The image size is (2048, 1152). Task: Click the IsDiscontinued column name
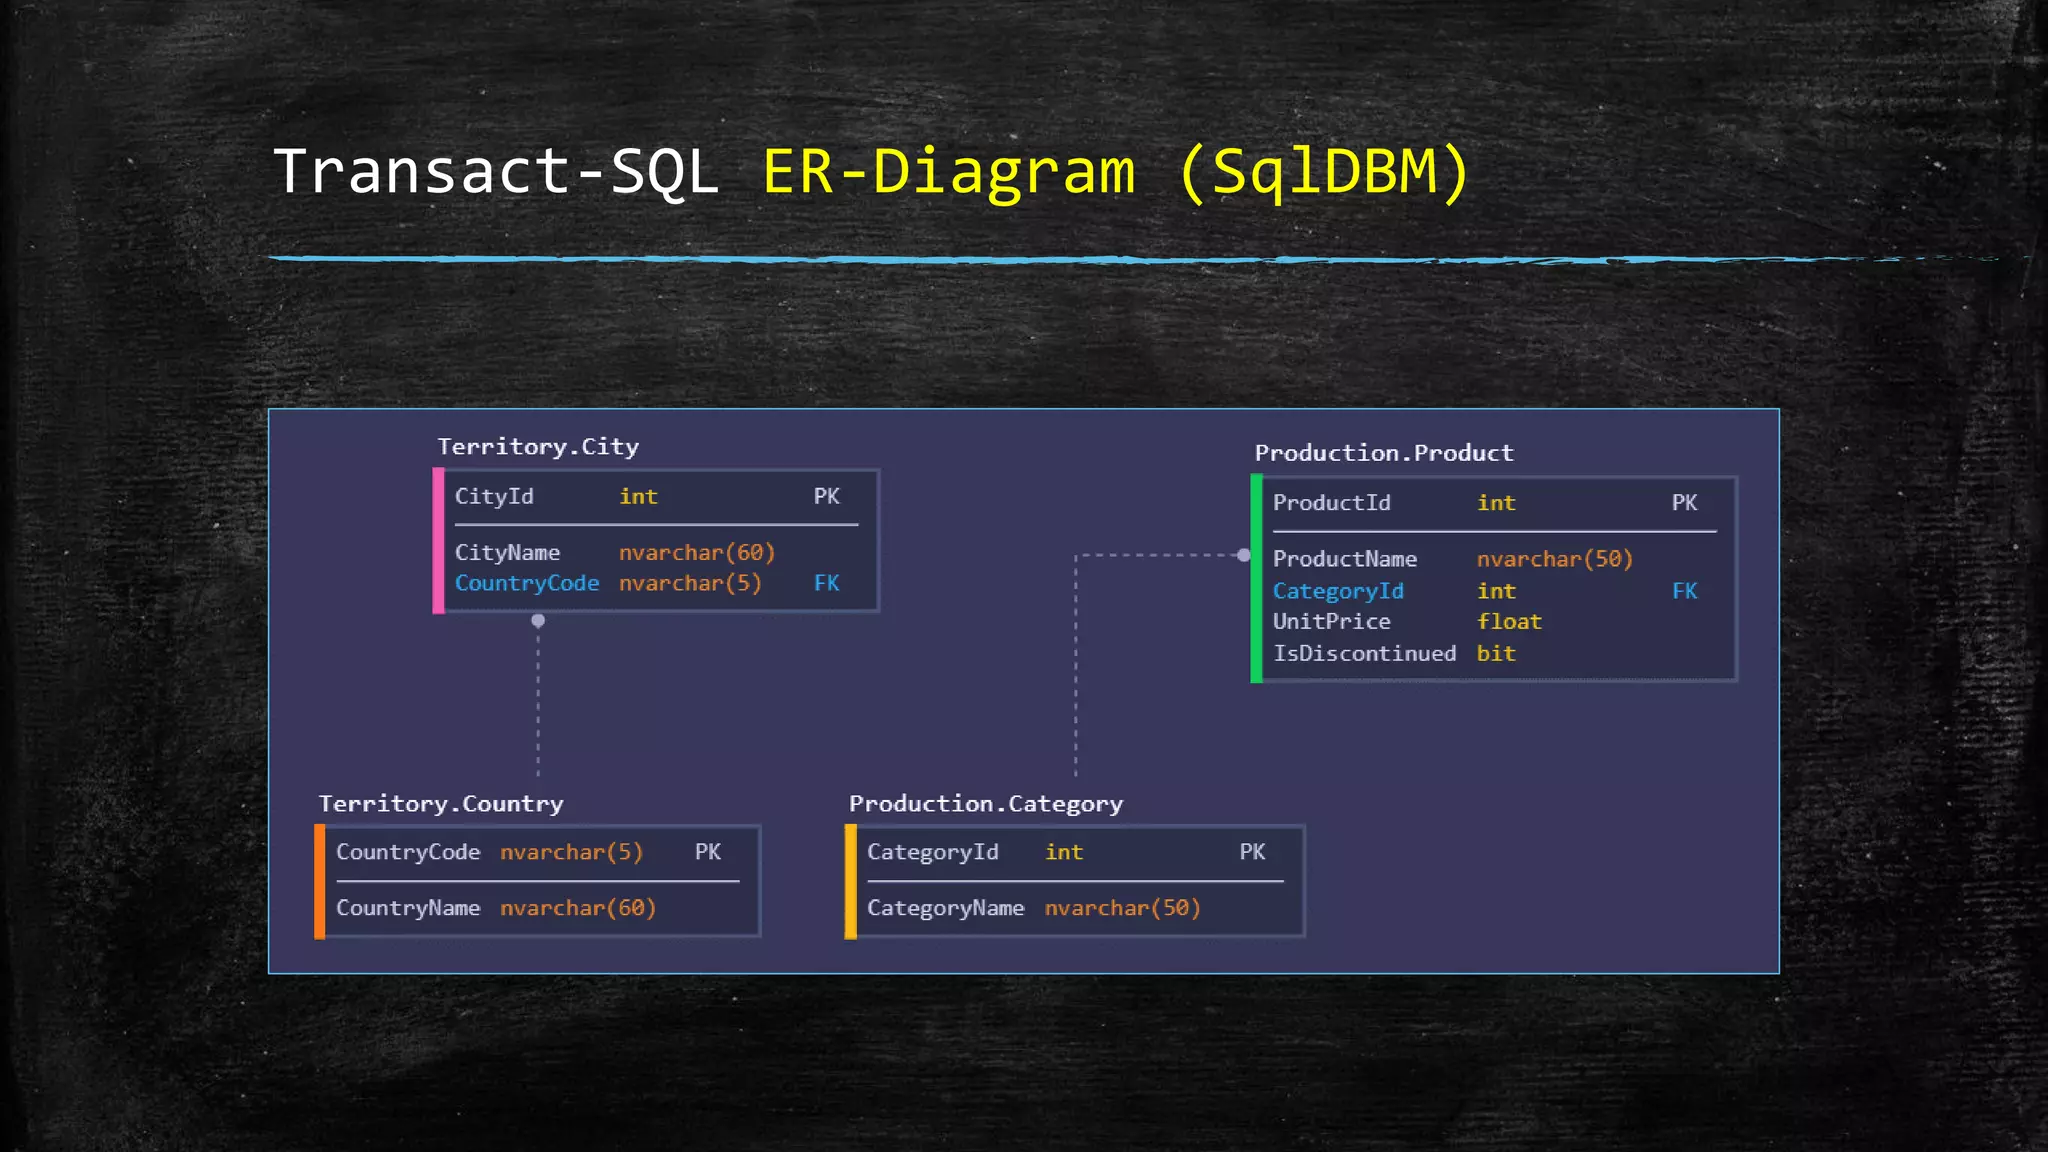click(1364, 653)
